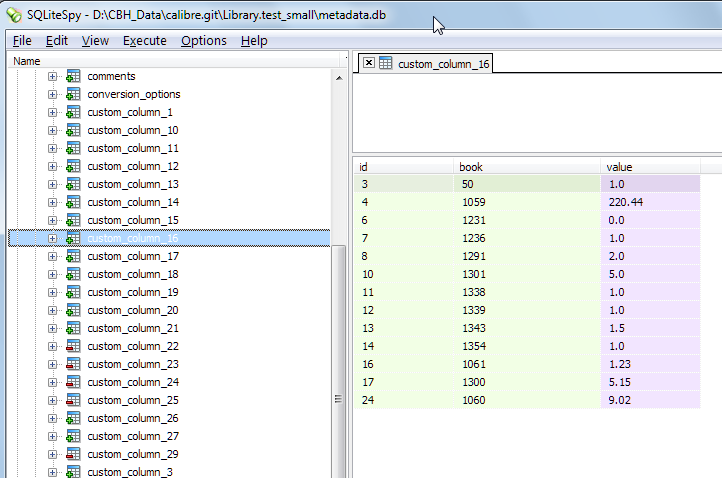Click the custom_column_22 red table icon
722x478 pixels.
click(73, 346)
